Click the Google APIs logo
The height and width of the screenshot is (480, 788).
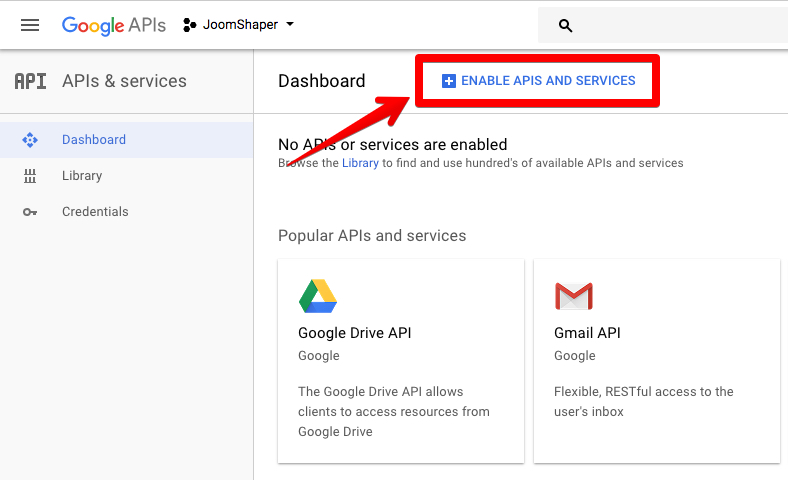coord(113,25)
